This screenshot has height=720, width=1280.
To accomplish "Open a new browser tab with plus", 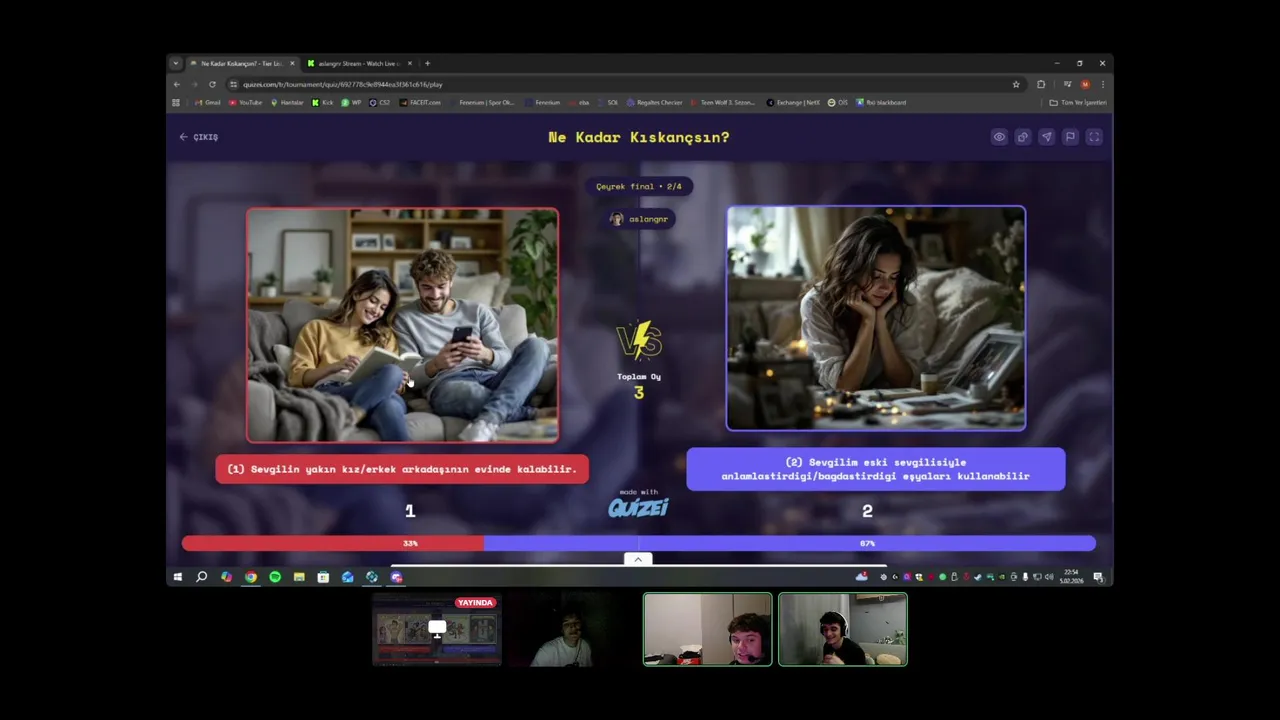I will [x=427, y=64].
